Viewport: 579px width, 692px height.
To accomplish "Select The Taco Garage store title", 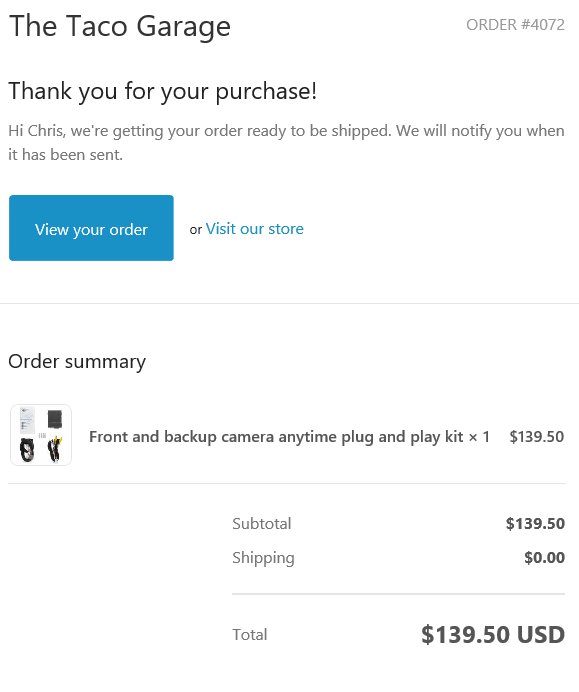I will tap(120, 26).
